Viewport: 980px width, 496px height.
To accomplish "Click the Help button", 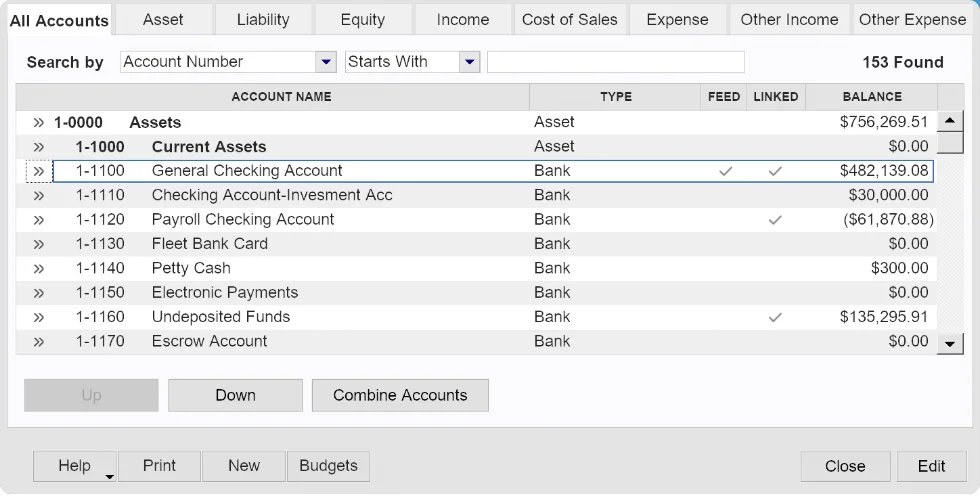I will click(74, 466).
